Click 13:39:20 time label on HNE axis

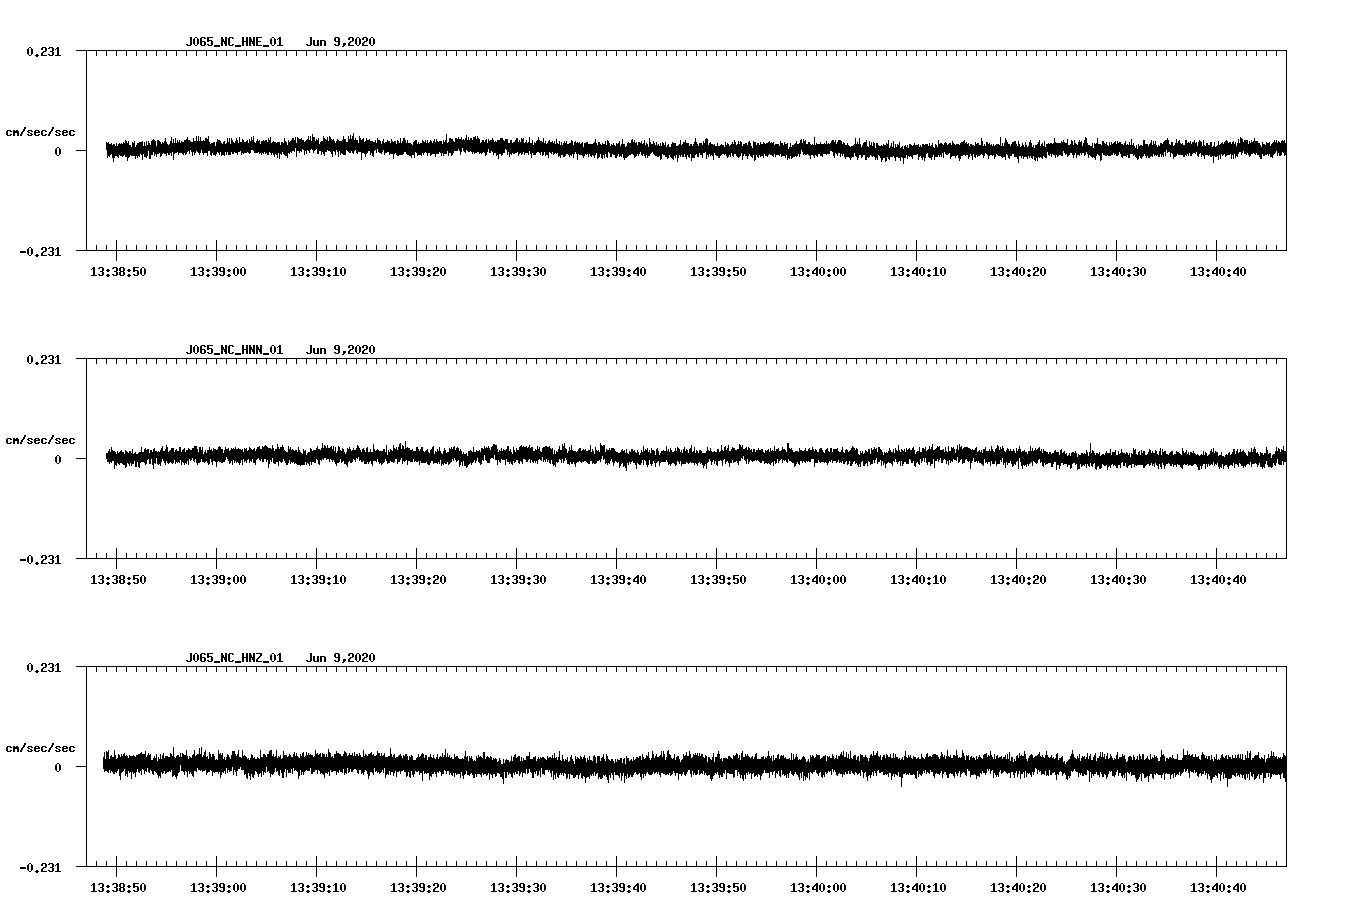418,272
